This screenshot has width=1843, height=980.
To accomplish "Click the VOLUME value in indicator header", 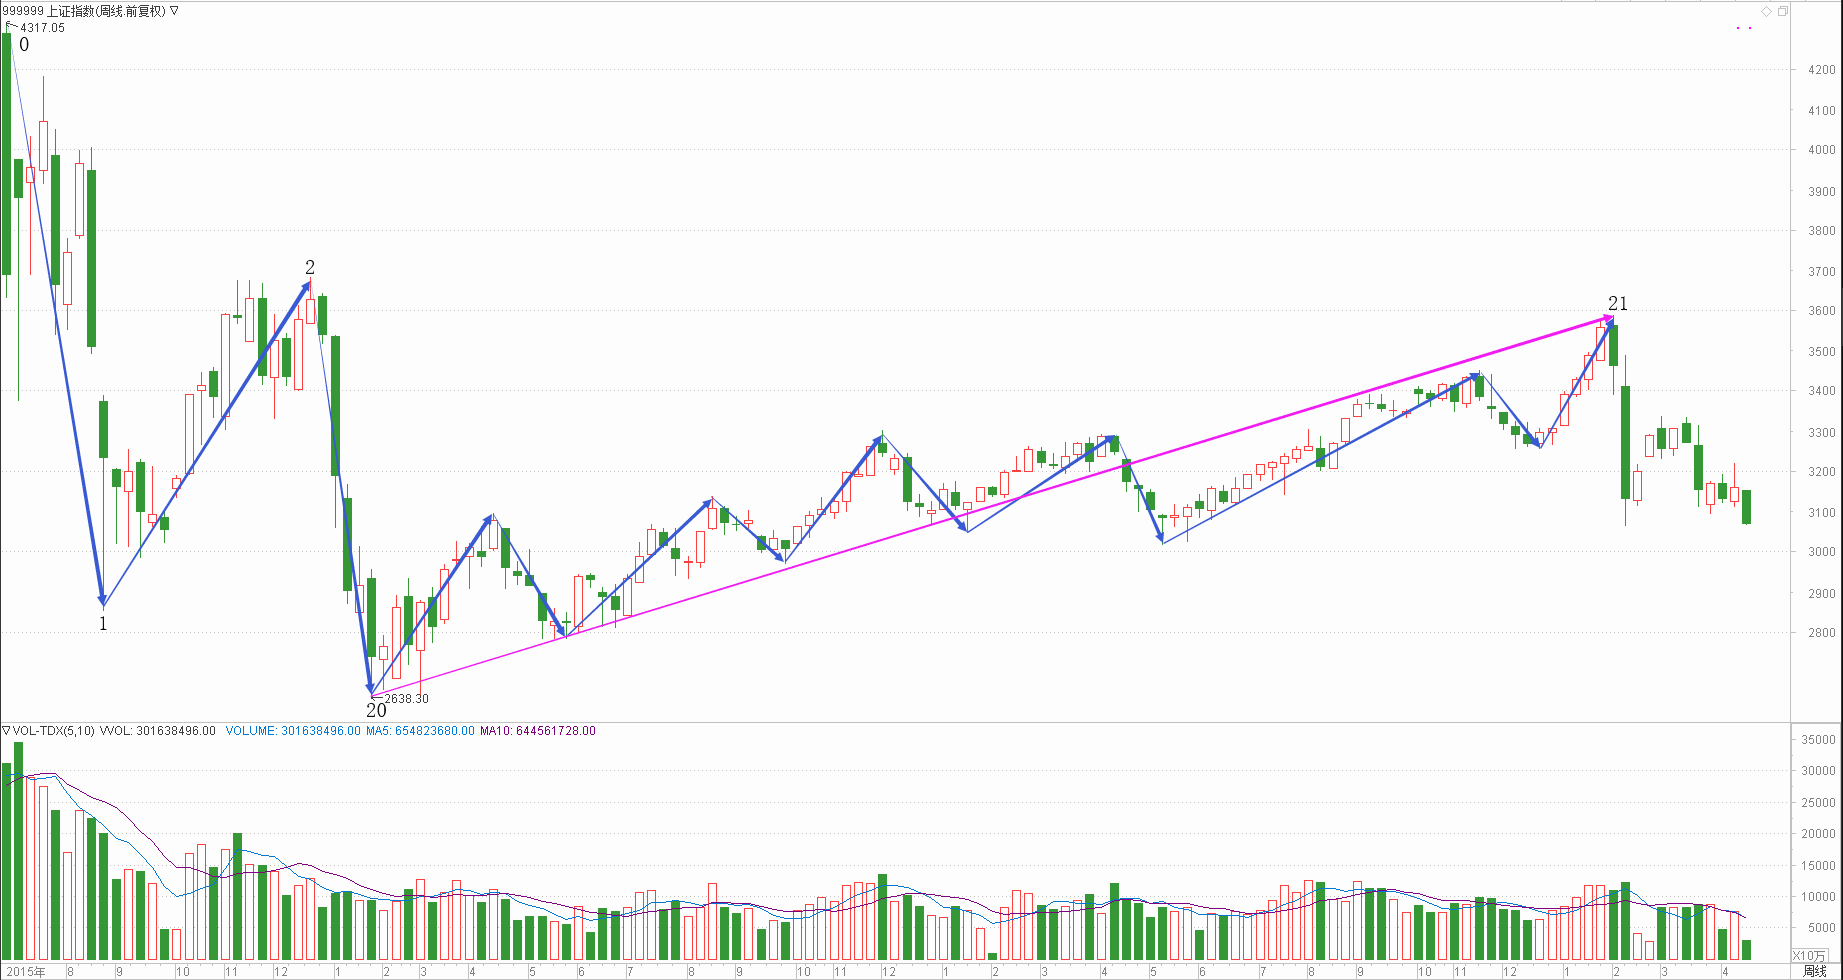I will (x=293, y=731).
